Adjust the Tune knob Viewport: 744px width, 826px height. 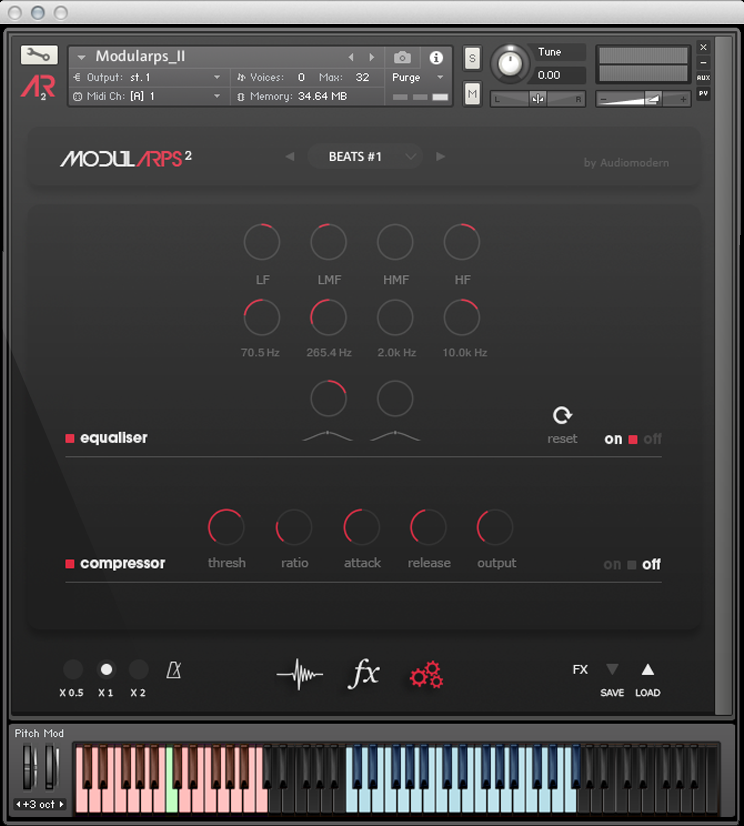pyautogui.click(x=510, y=64)
